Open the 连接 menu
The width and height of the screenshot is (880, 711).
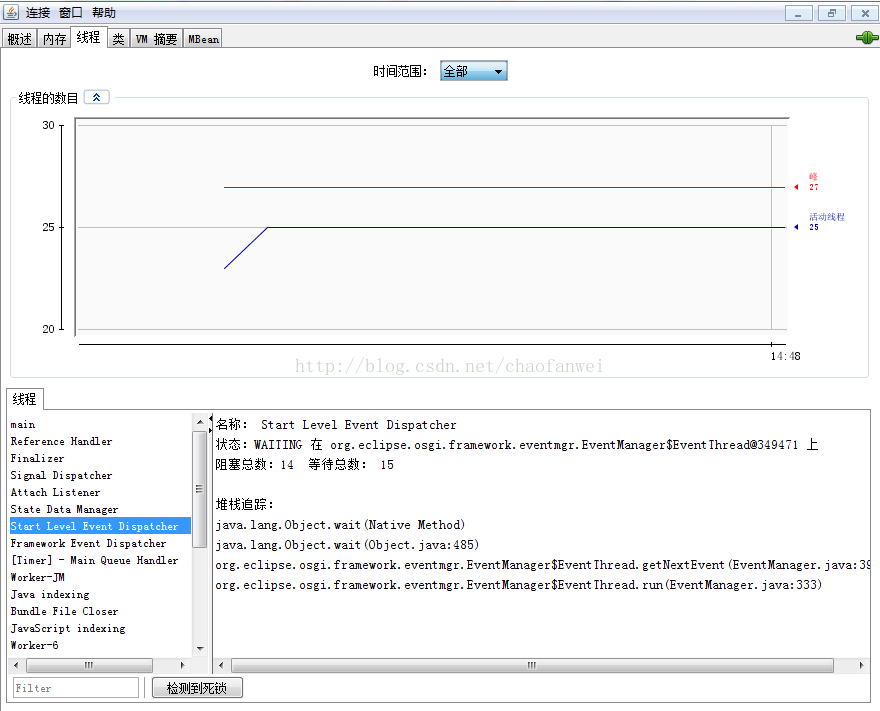point(38,12)
